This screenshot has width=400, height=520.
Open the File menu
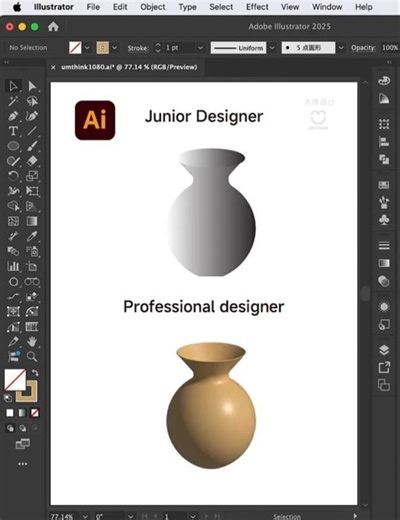tap(93, 7)
